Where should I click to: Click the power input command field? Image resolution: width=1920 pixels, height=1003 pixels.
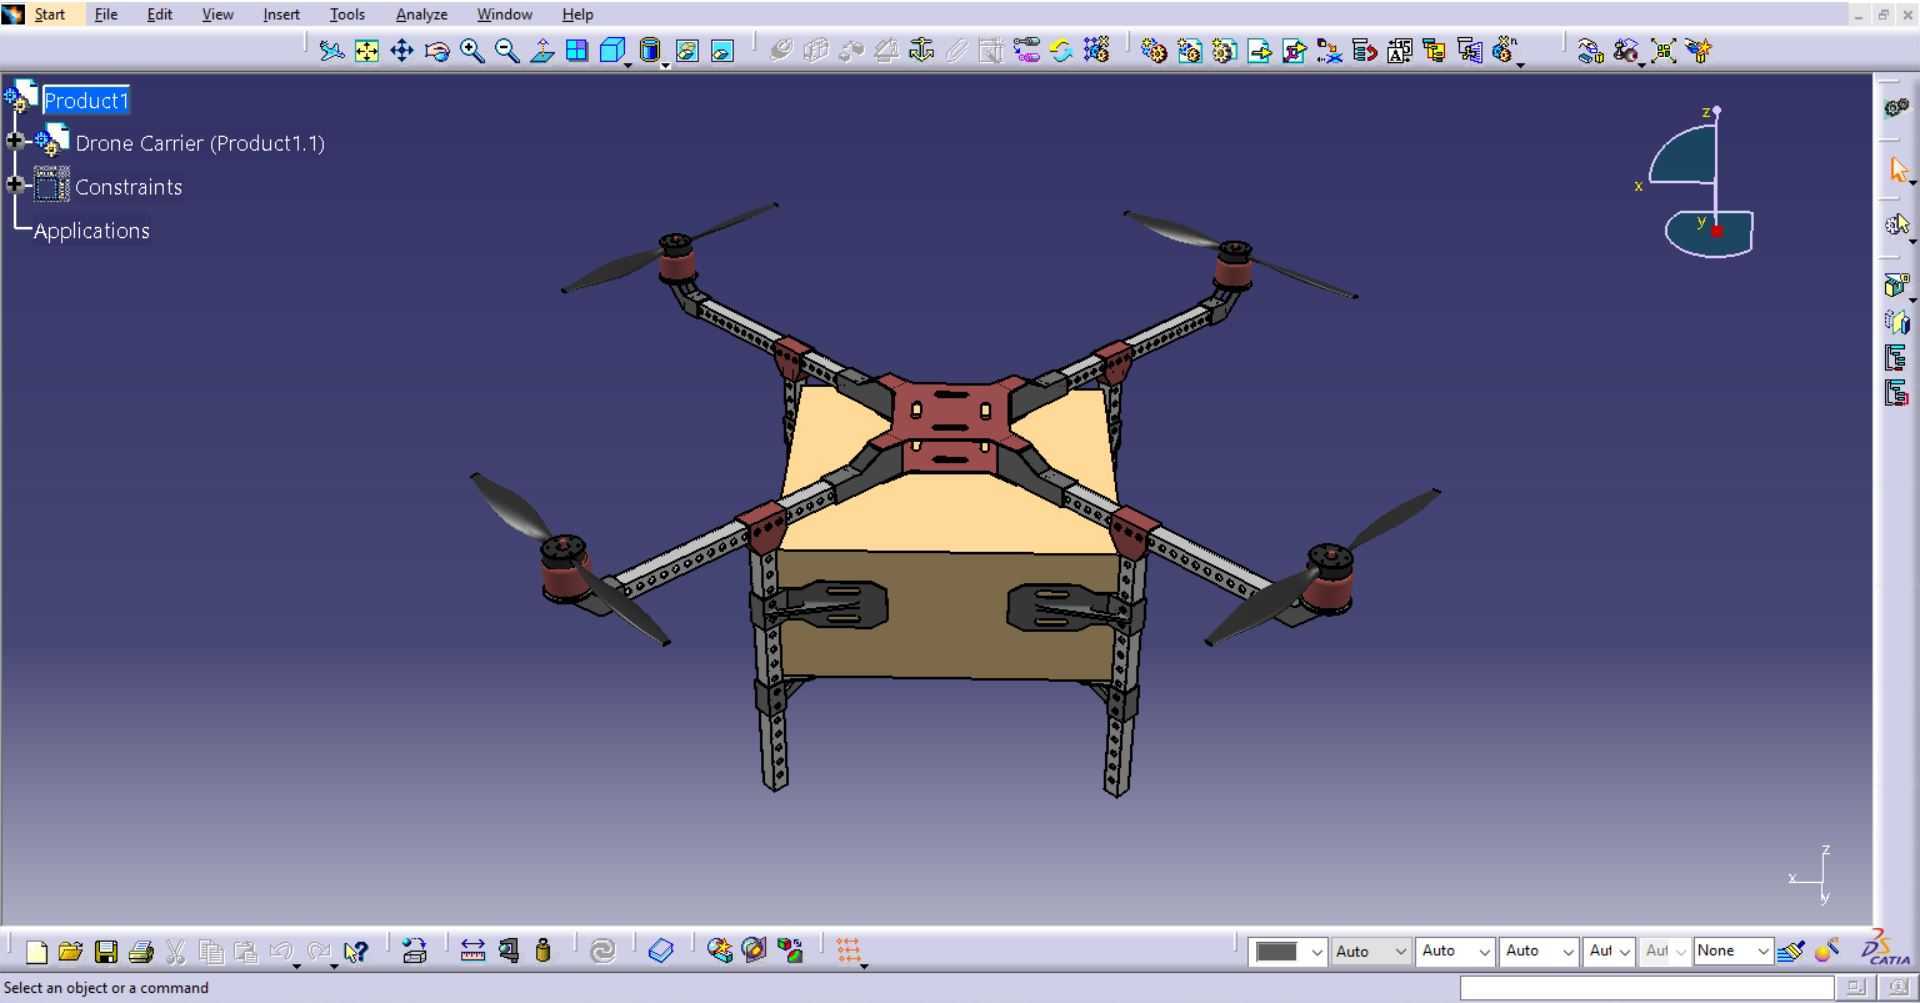(1646, 988)
